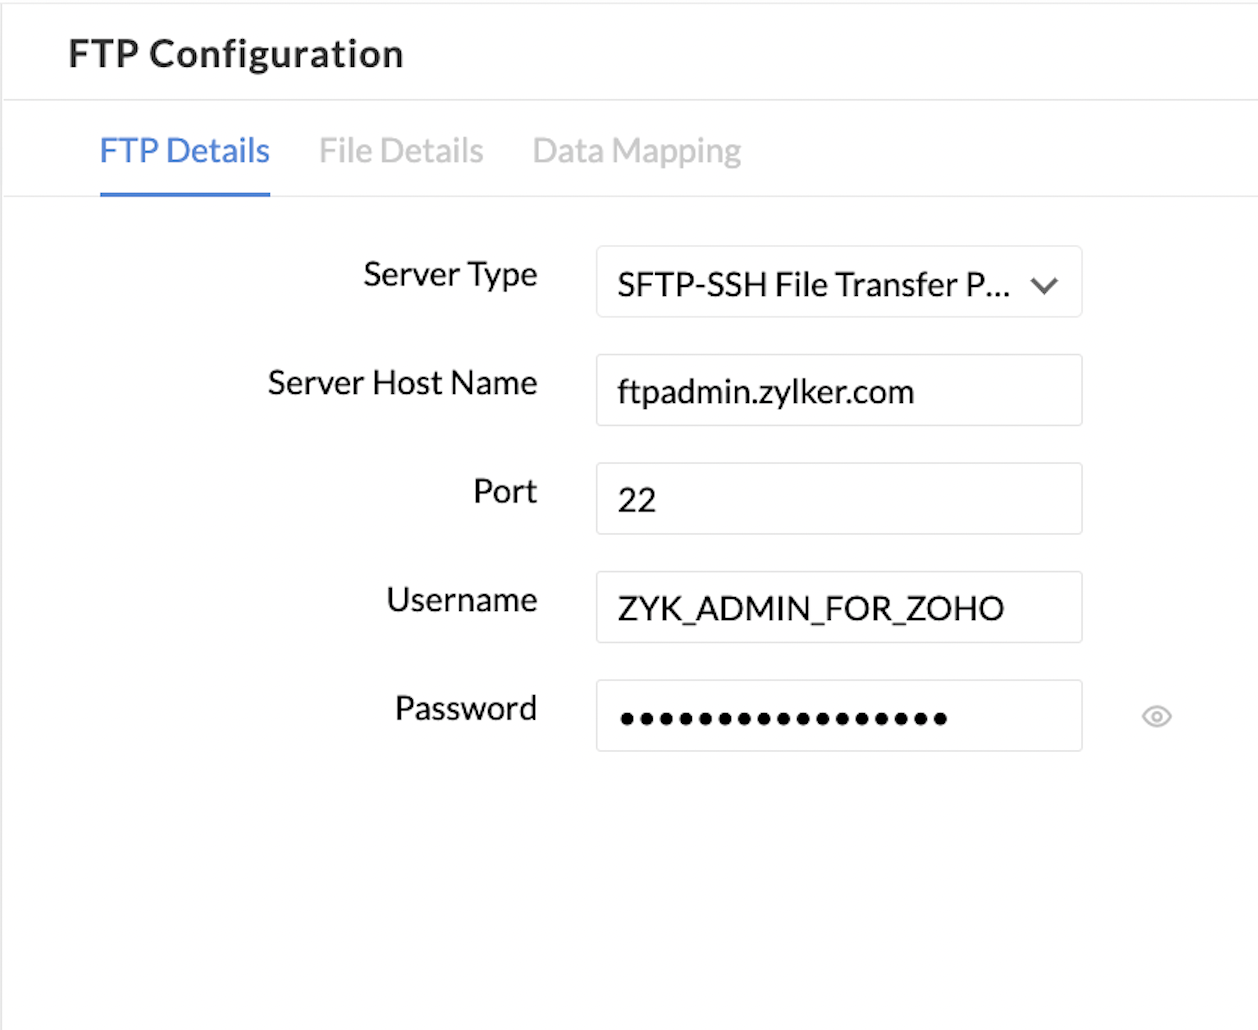Click the ZYK_ADMIN_FOR_ZOHO username text
The height and width of the screenshot is (1030, 1258).
810,608
